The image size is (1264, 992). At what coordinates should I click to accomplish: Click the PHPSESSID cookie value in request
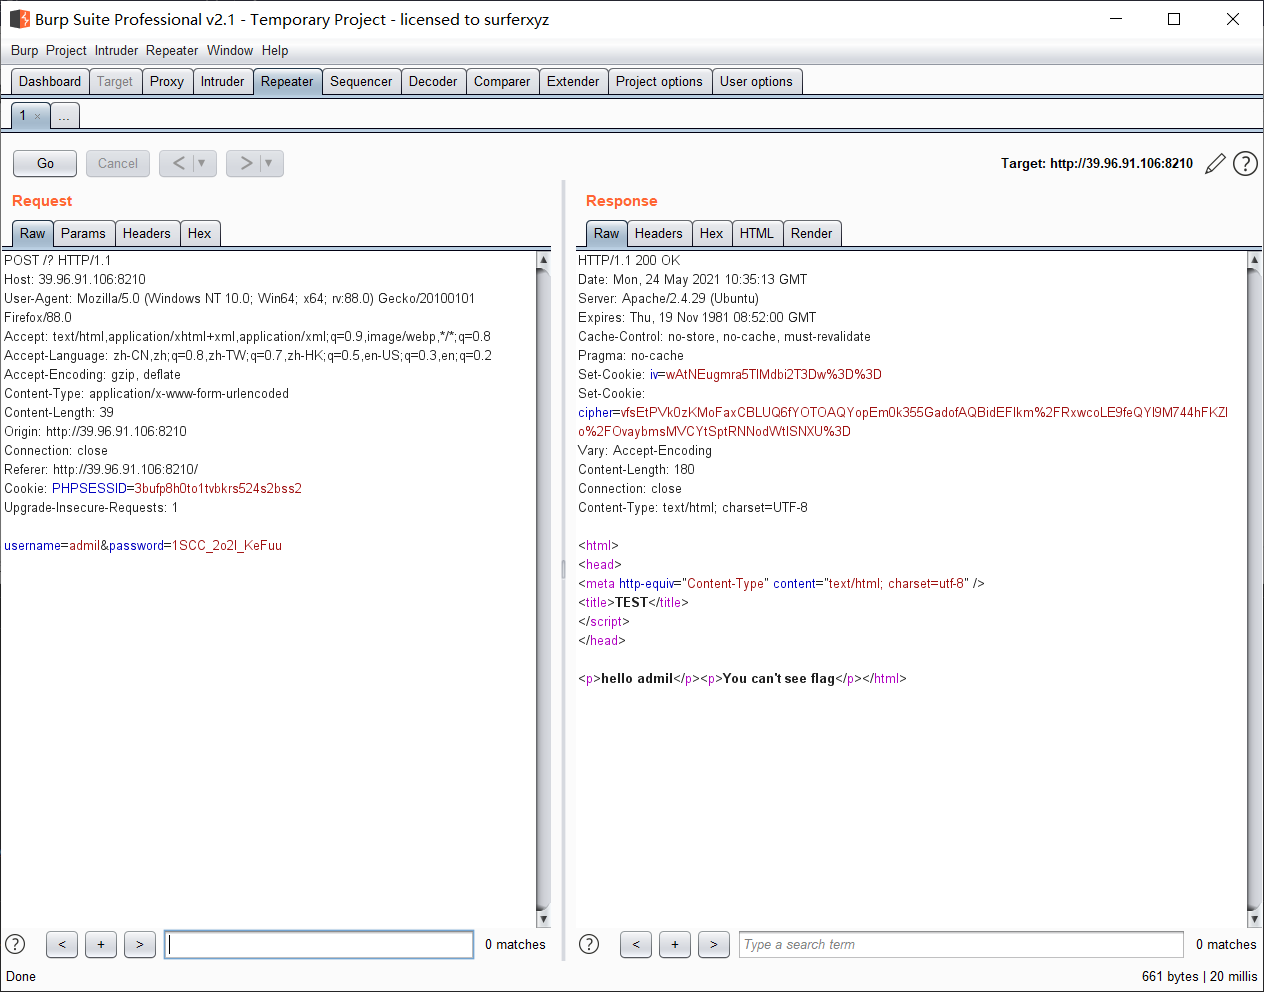coord(218,489)
